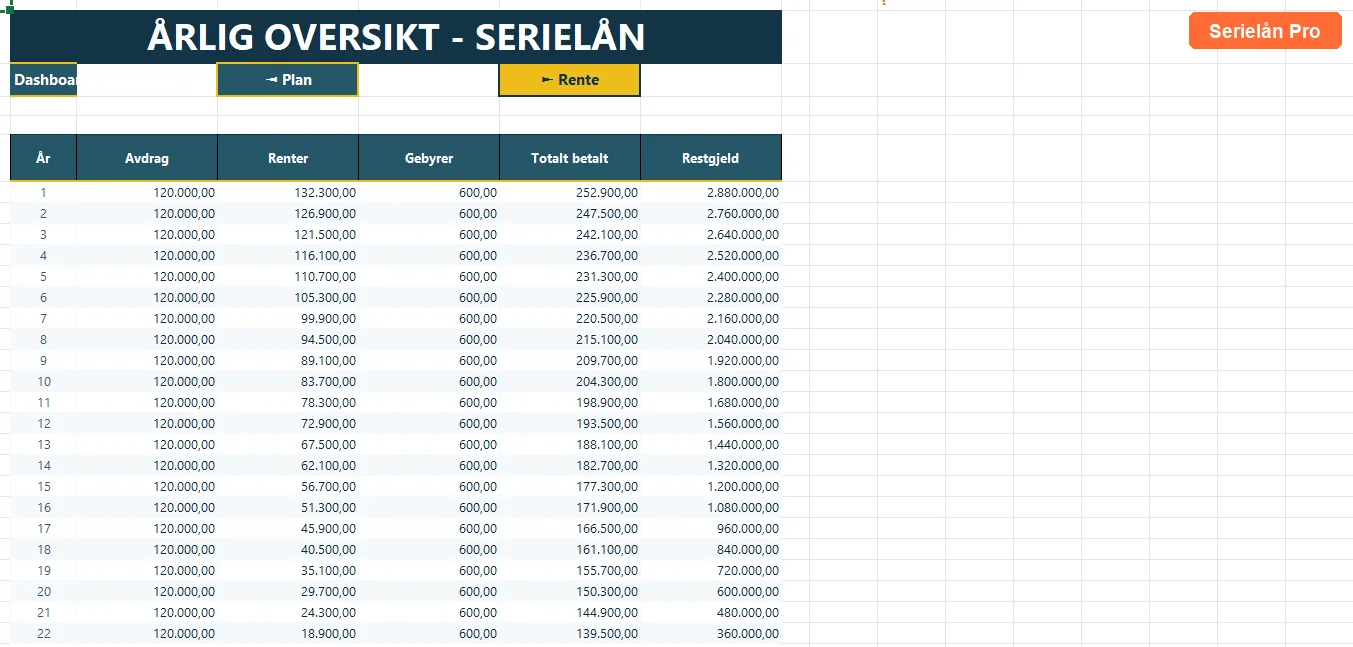Select the Avdrag column header
This screenshot has width=1353, height=647.
pos(147,158)
